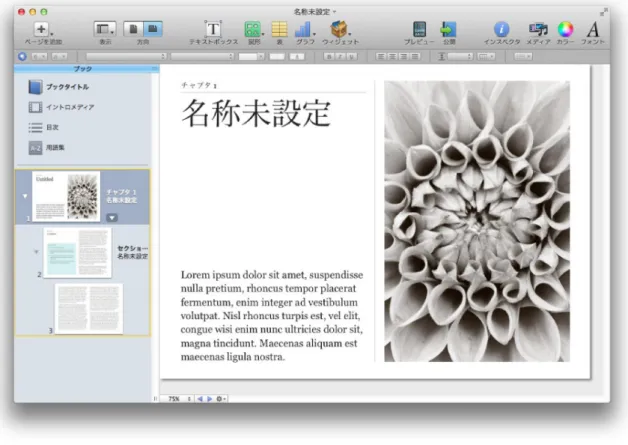
Task: Select 用語集 glossary in the sidebar
Action: click(x=55, y=147)
